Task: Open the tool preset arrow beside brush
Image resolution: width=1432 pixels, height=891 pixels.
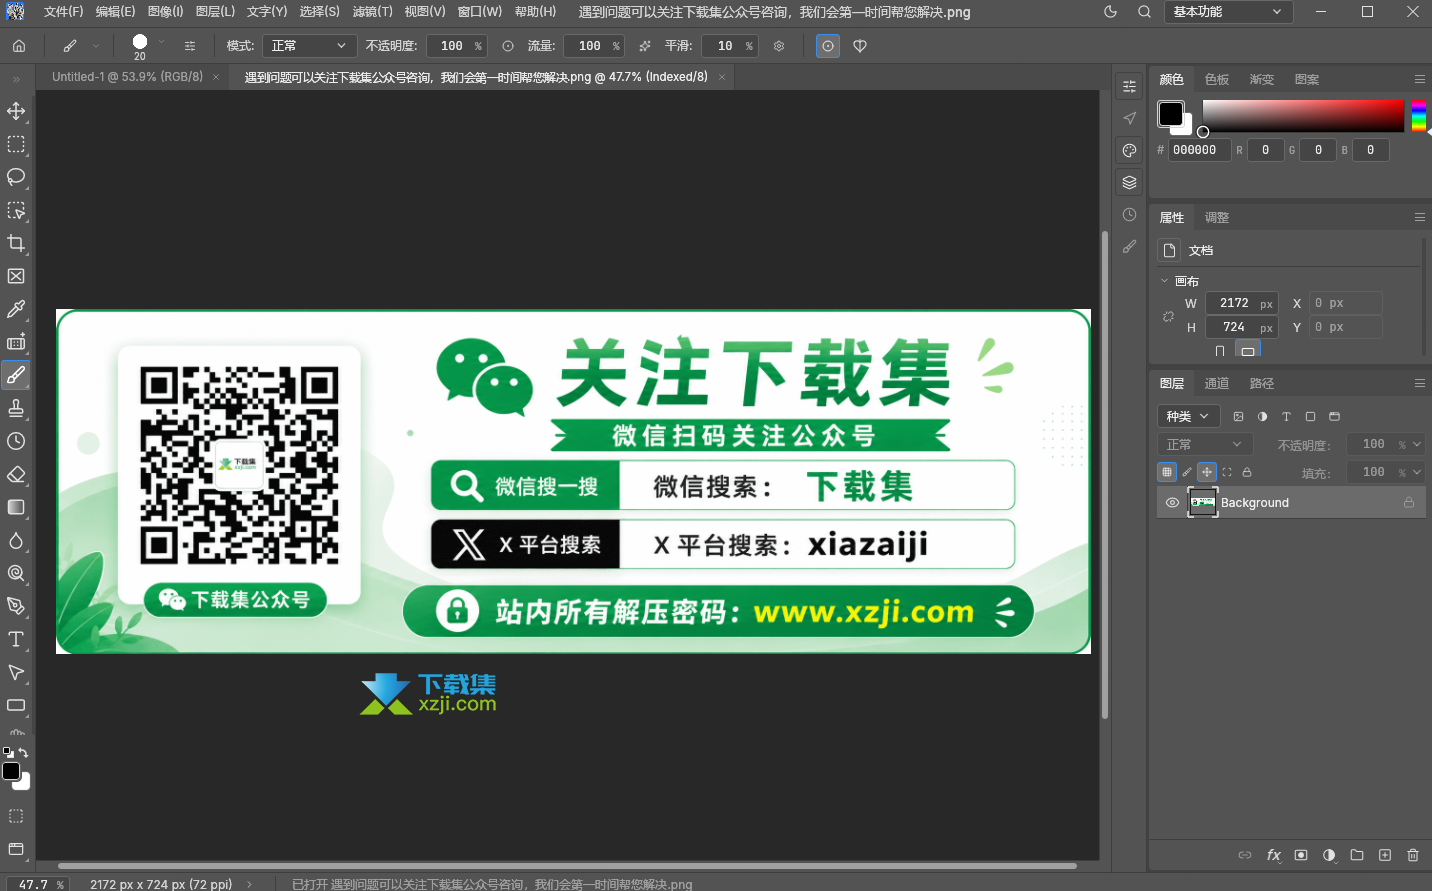Action: (x=96, y=46)
